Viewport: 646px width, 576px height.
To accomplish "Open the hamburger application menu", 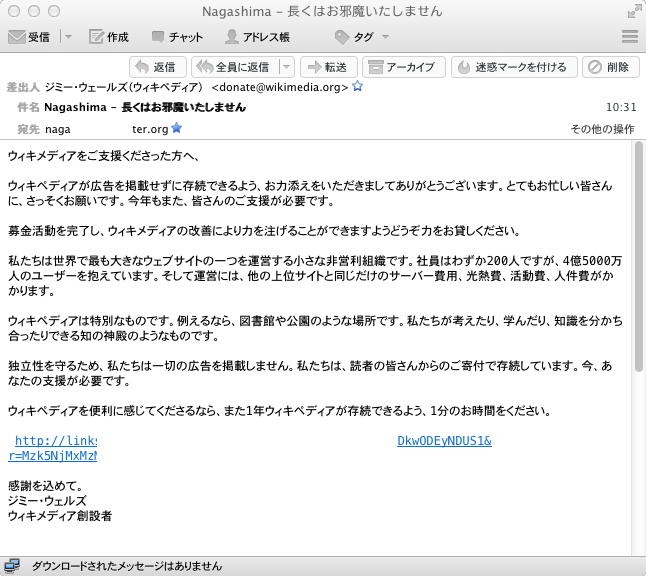I will (x=630, y=36).
